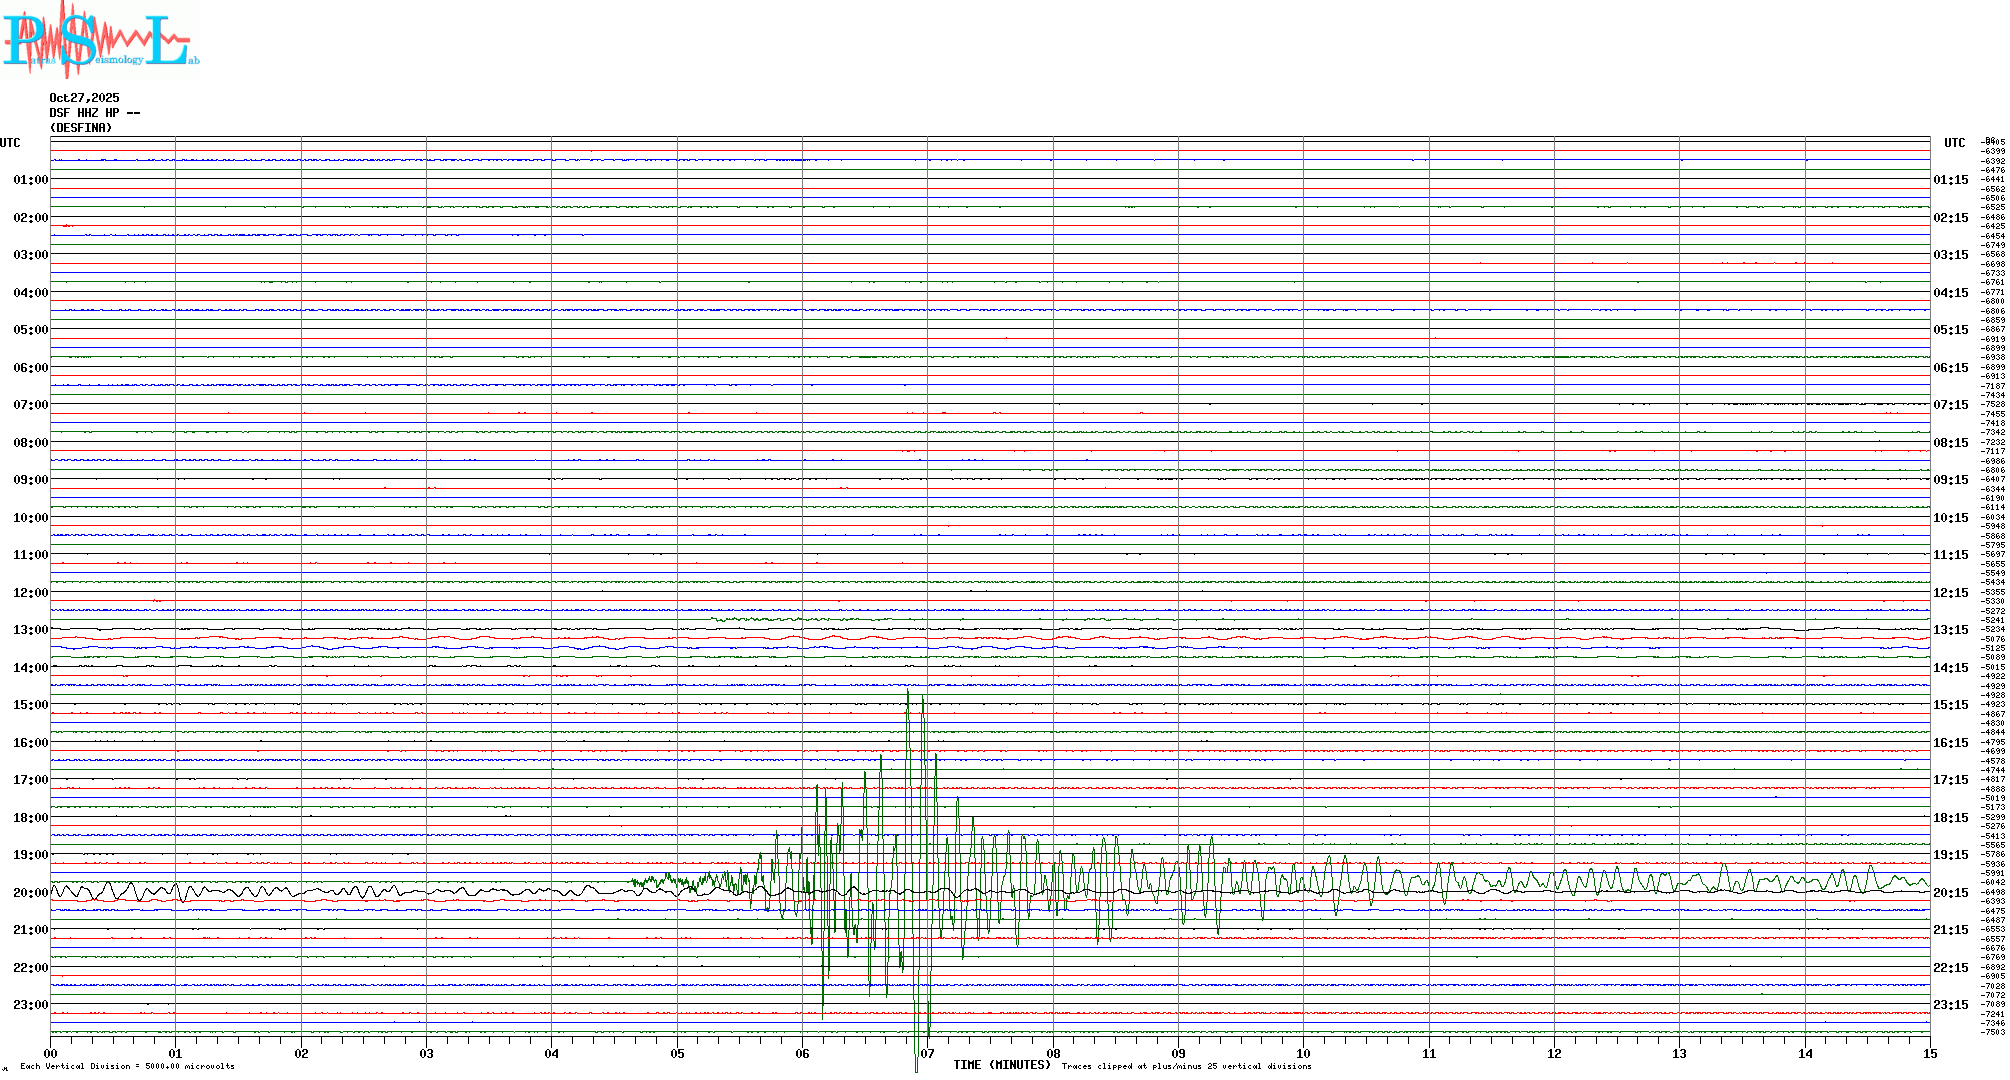Image resolution: width=2010 pixels, height=1080 pixels.
Task: Click minute 15 tick on bottom axis
Action: click(1929, 1053)
